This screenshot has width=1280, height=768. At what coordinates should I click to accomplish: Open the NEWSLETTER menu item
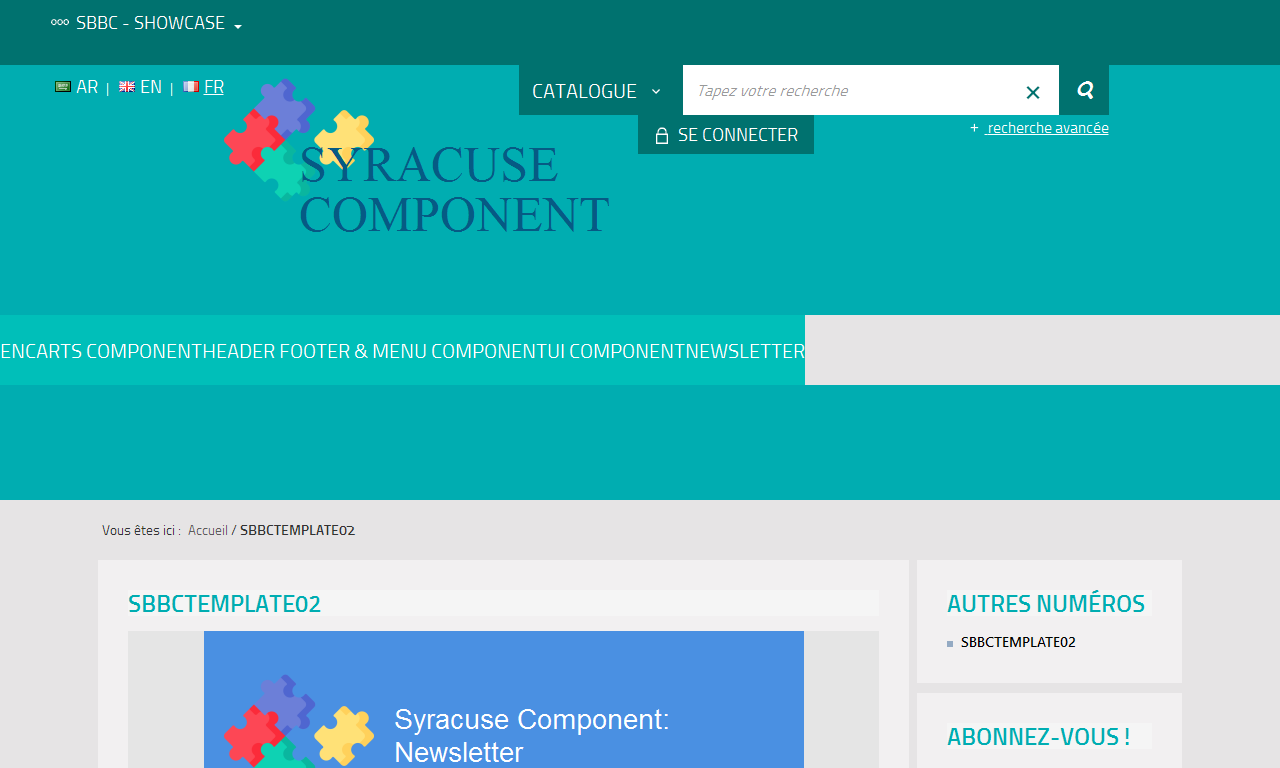coord(745,351)
